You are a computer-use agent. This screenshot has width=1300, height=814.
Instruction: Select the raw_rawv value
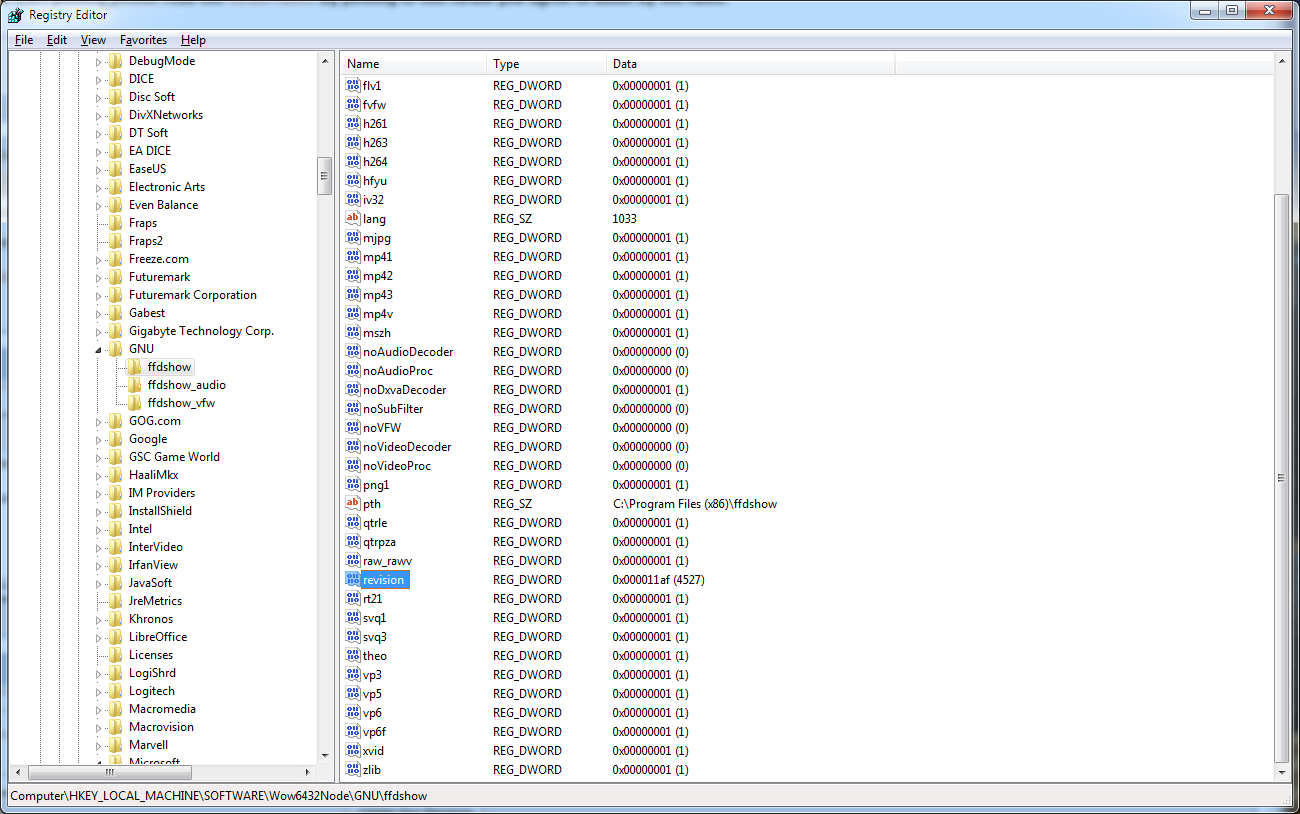point(387,561)
